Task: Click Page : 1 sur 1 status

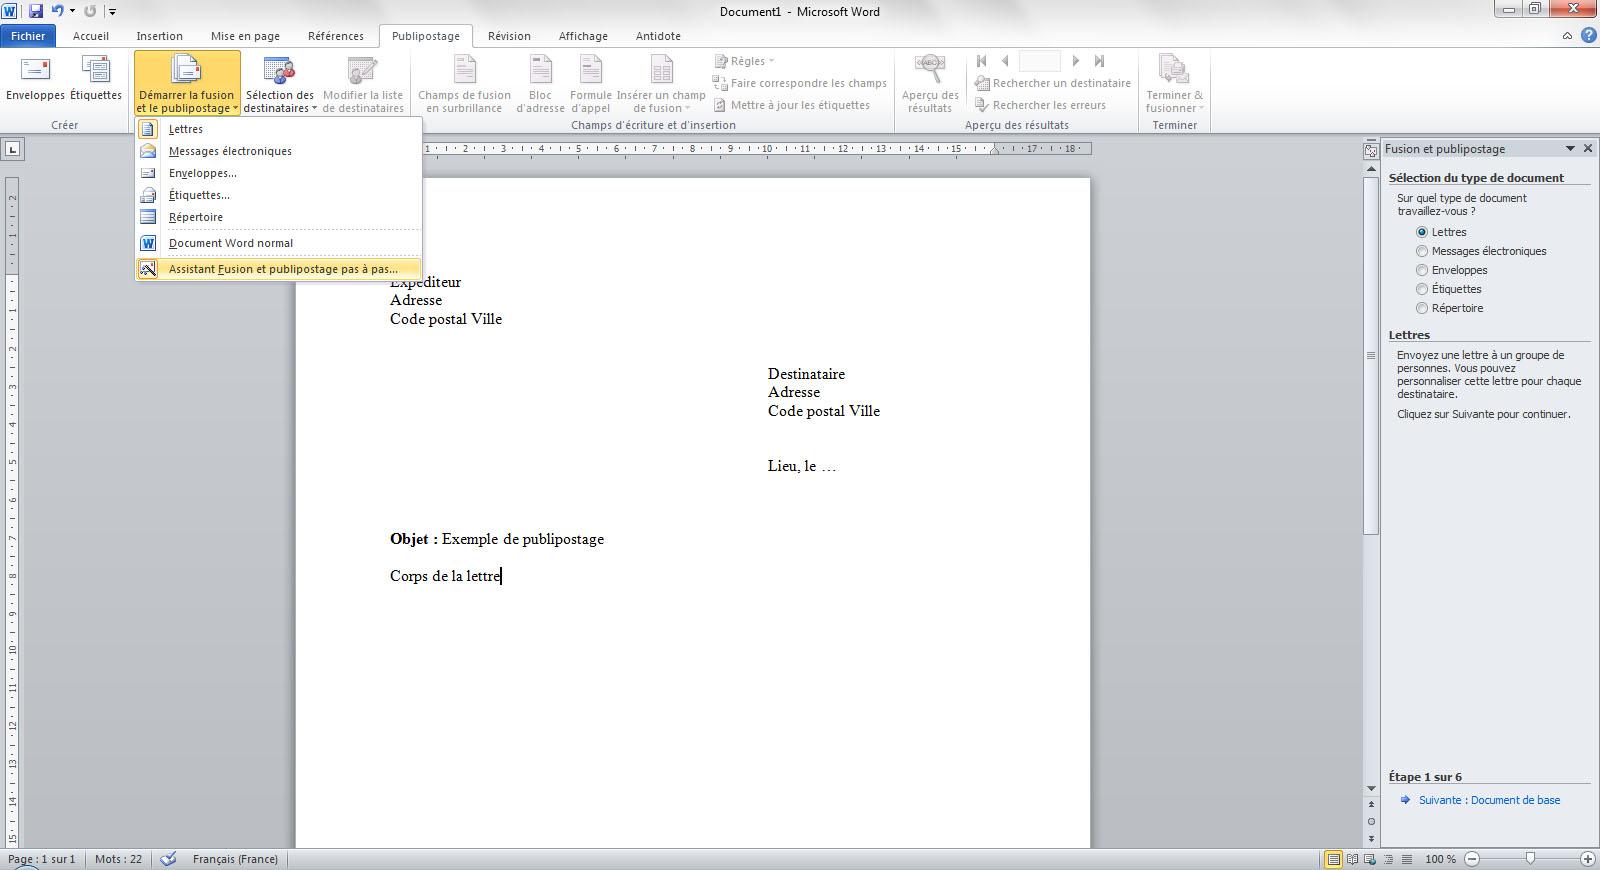Action: [41, 859]
